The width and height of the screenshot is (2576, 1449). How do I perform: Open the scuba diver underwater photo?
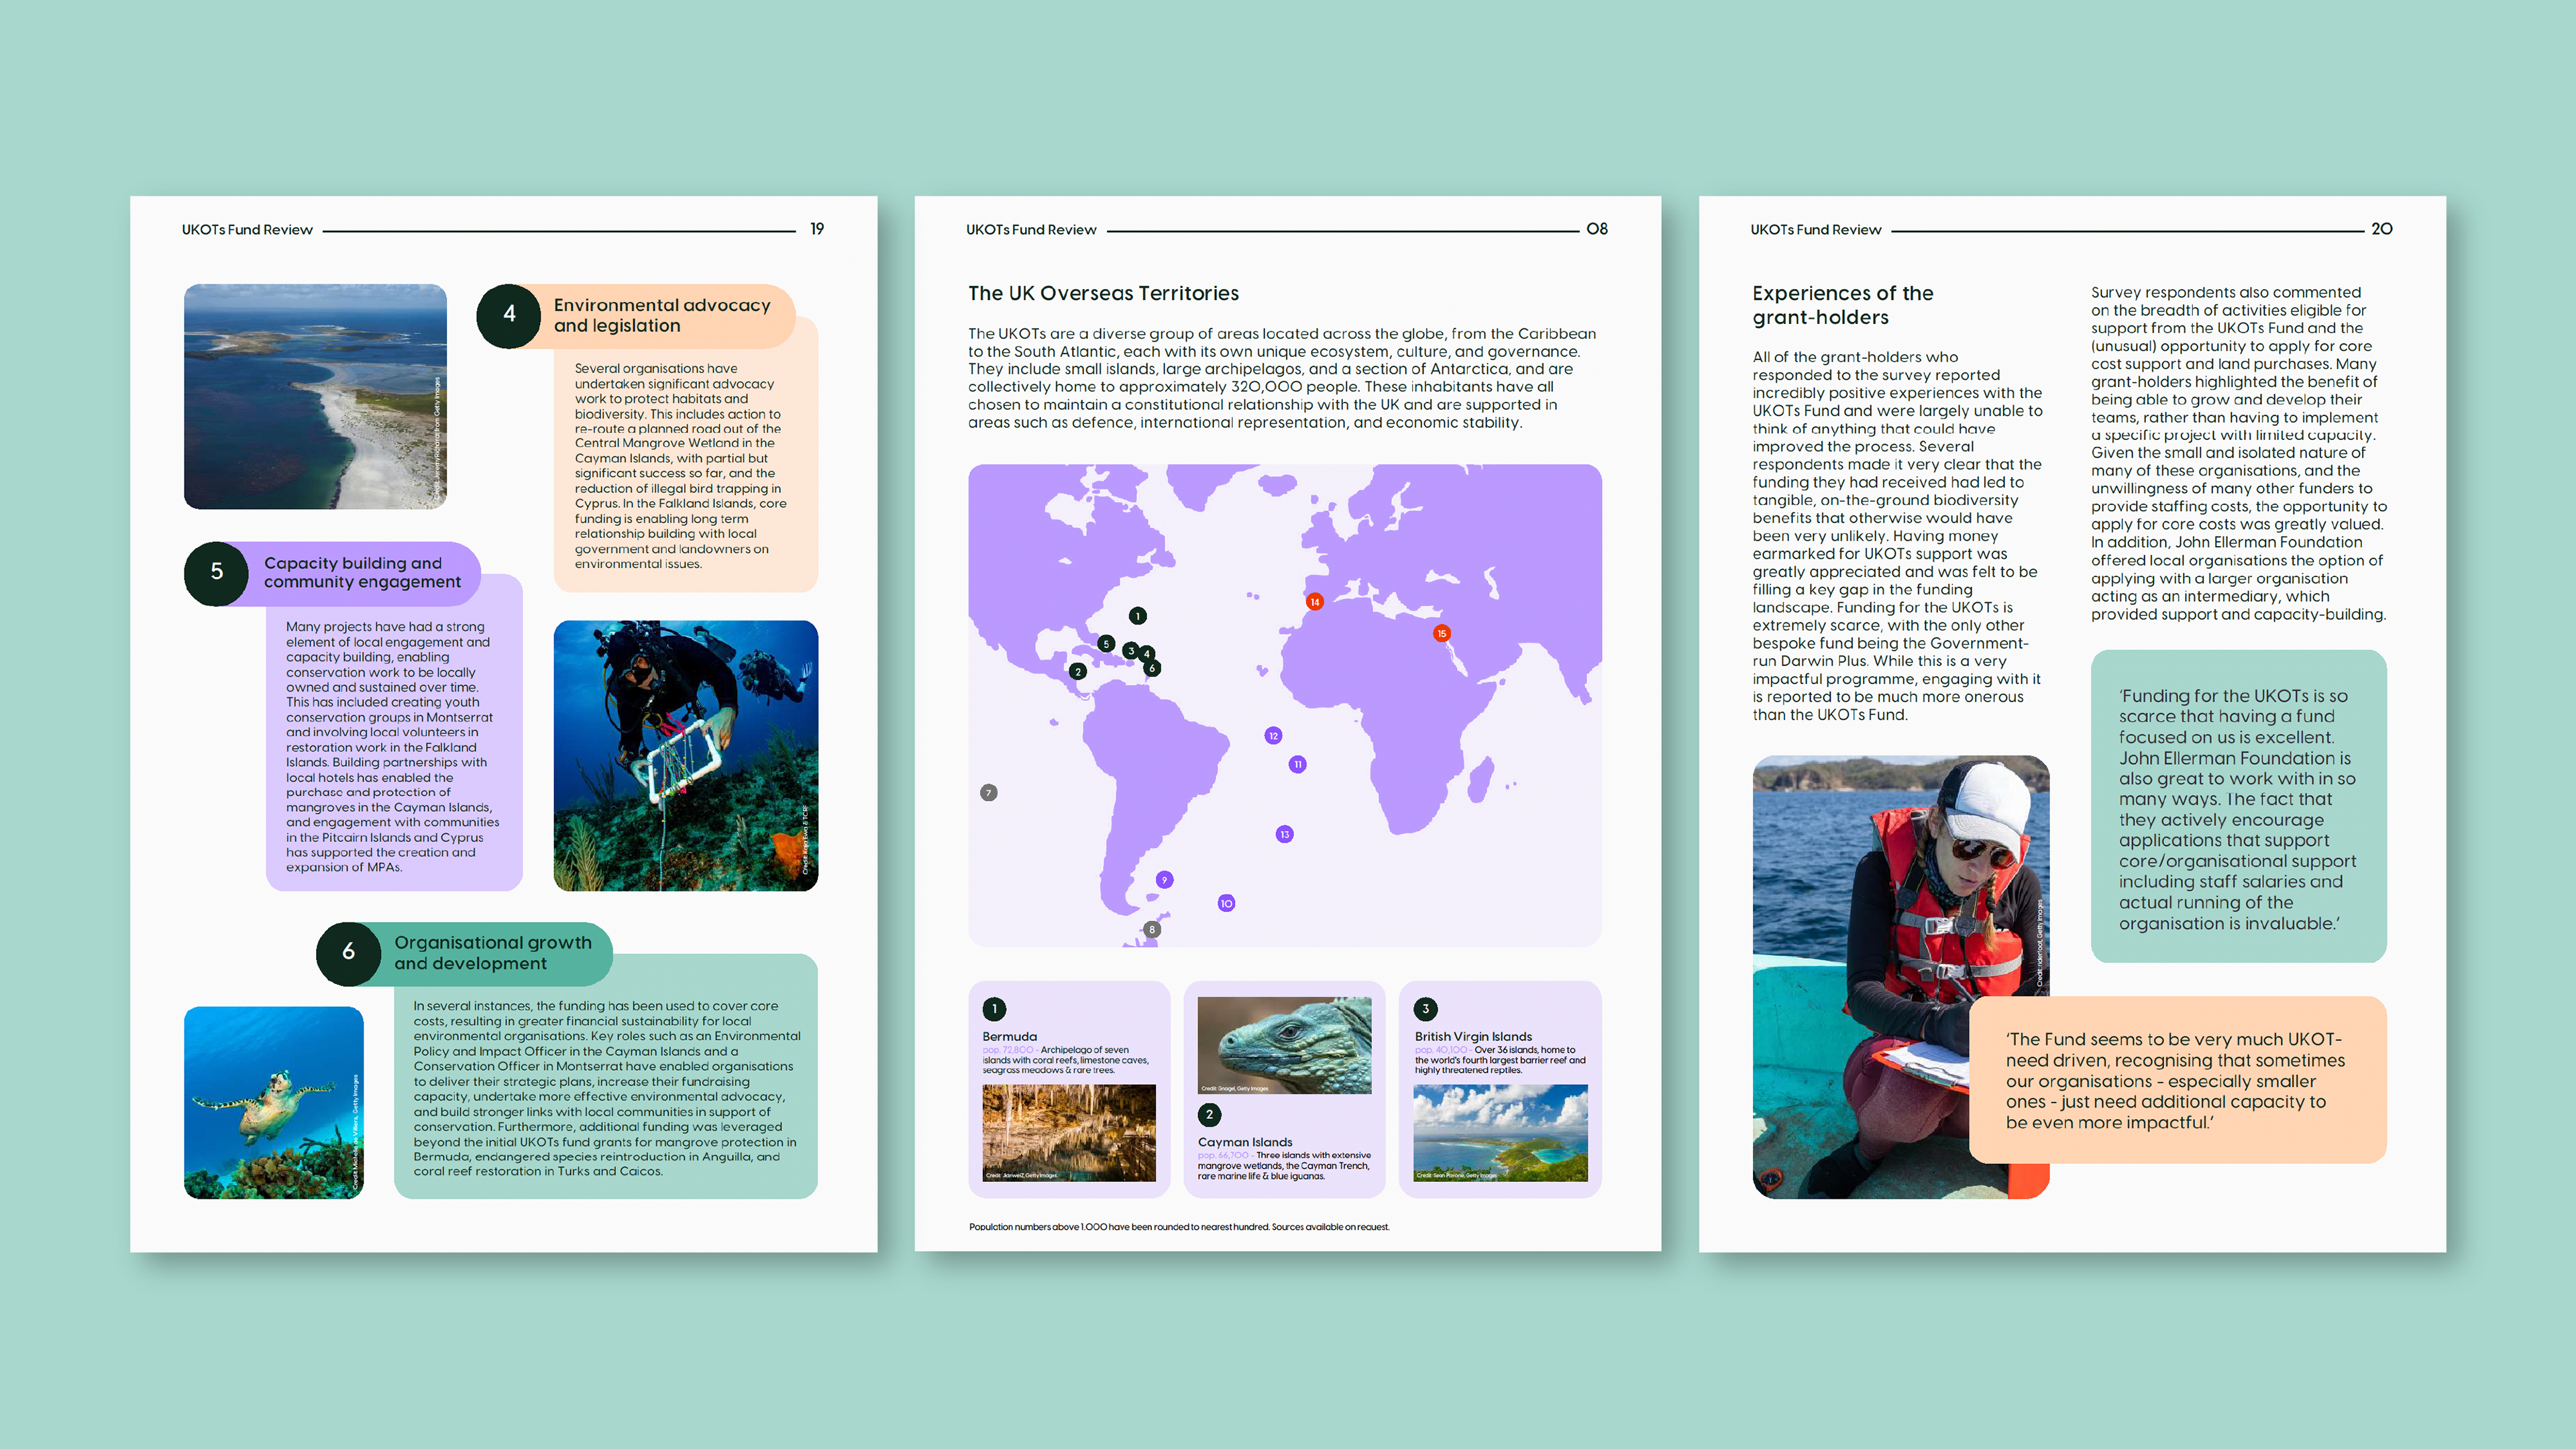685,756
